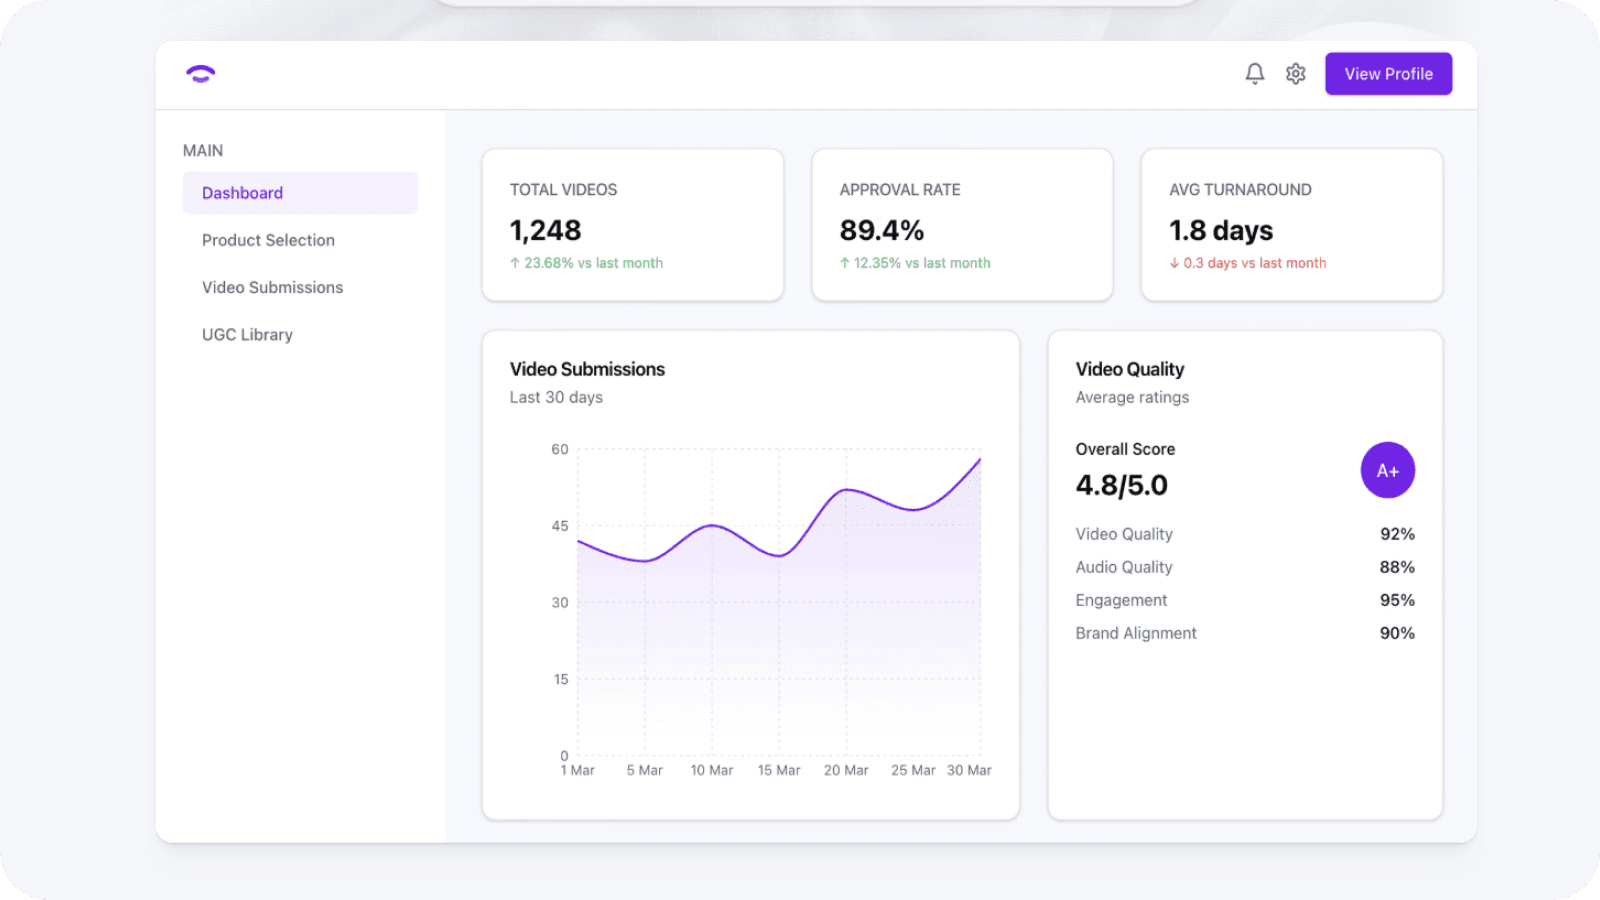Click the Avg Turnaround card
Image resolution: width=1600 pixels, height=900 pixels.
pos(1291,224)
